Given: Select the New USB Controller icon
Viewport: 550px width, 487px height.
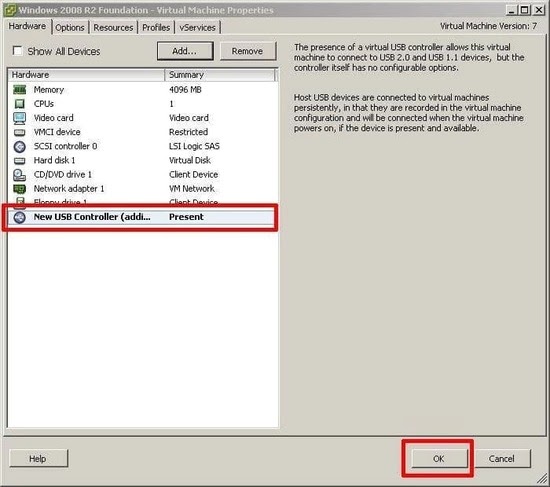Looking at the screenshot, I should tap(20, 217).
